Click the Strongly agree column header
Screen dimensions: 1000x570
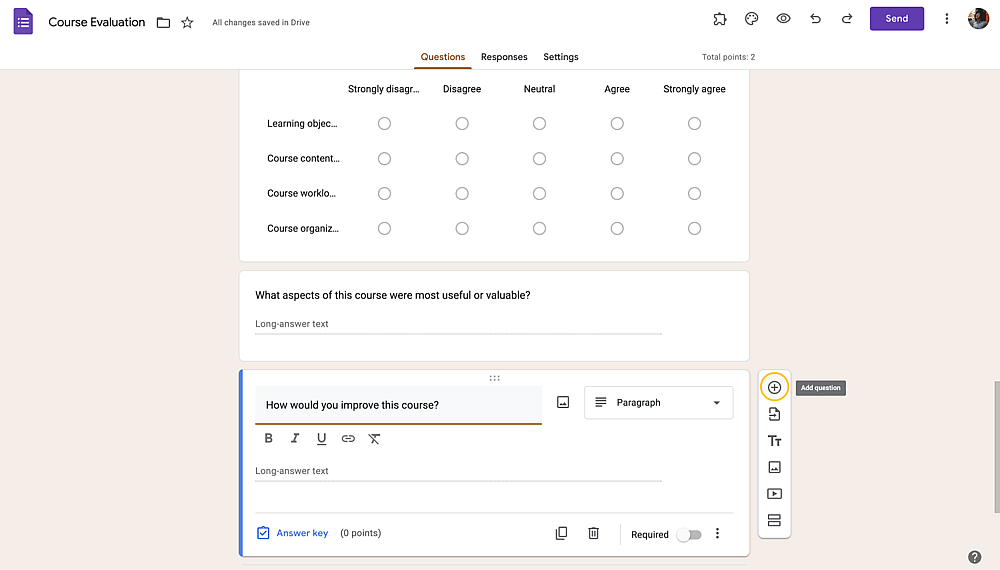(695, 89)
